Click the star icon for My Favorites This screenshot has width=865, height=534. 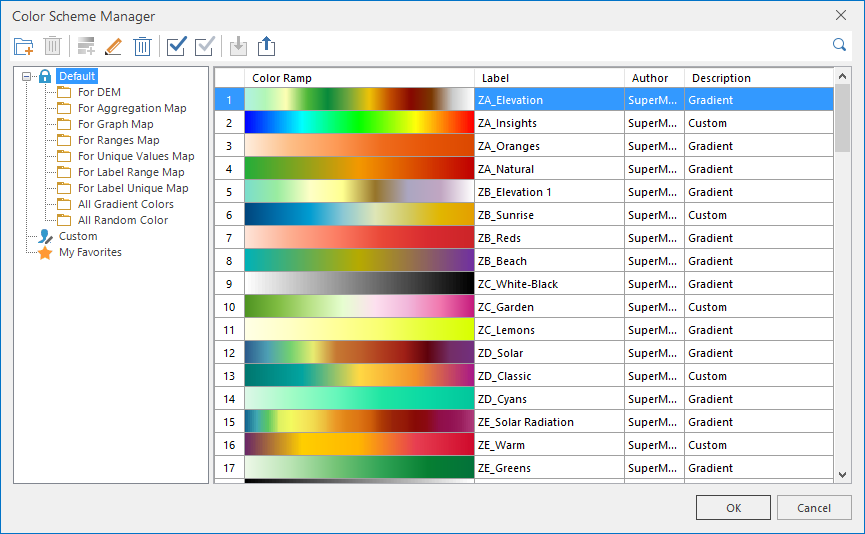point(45,253)
